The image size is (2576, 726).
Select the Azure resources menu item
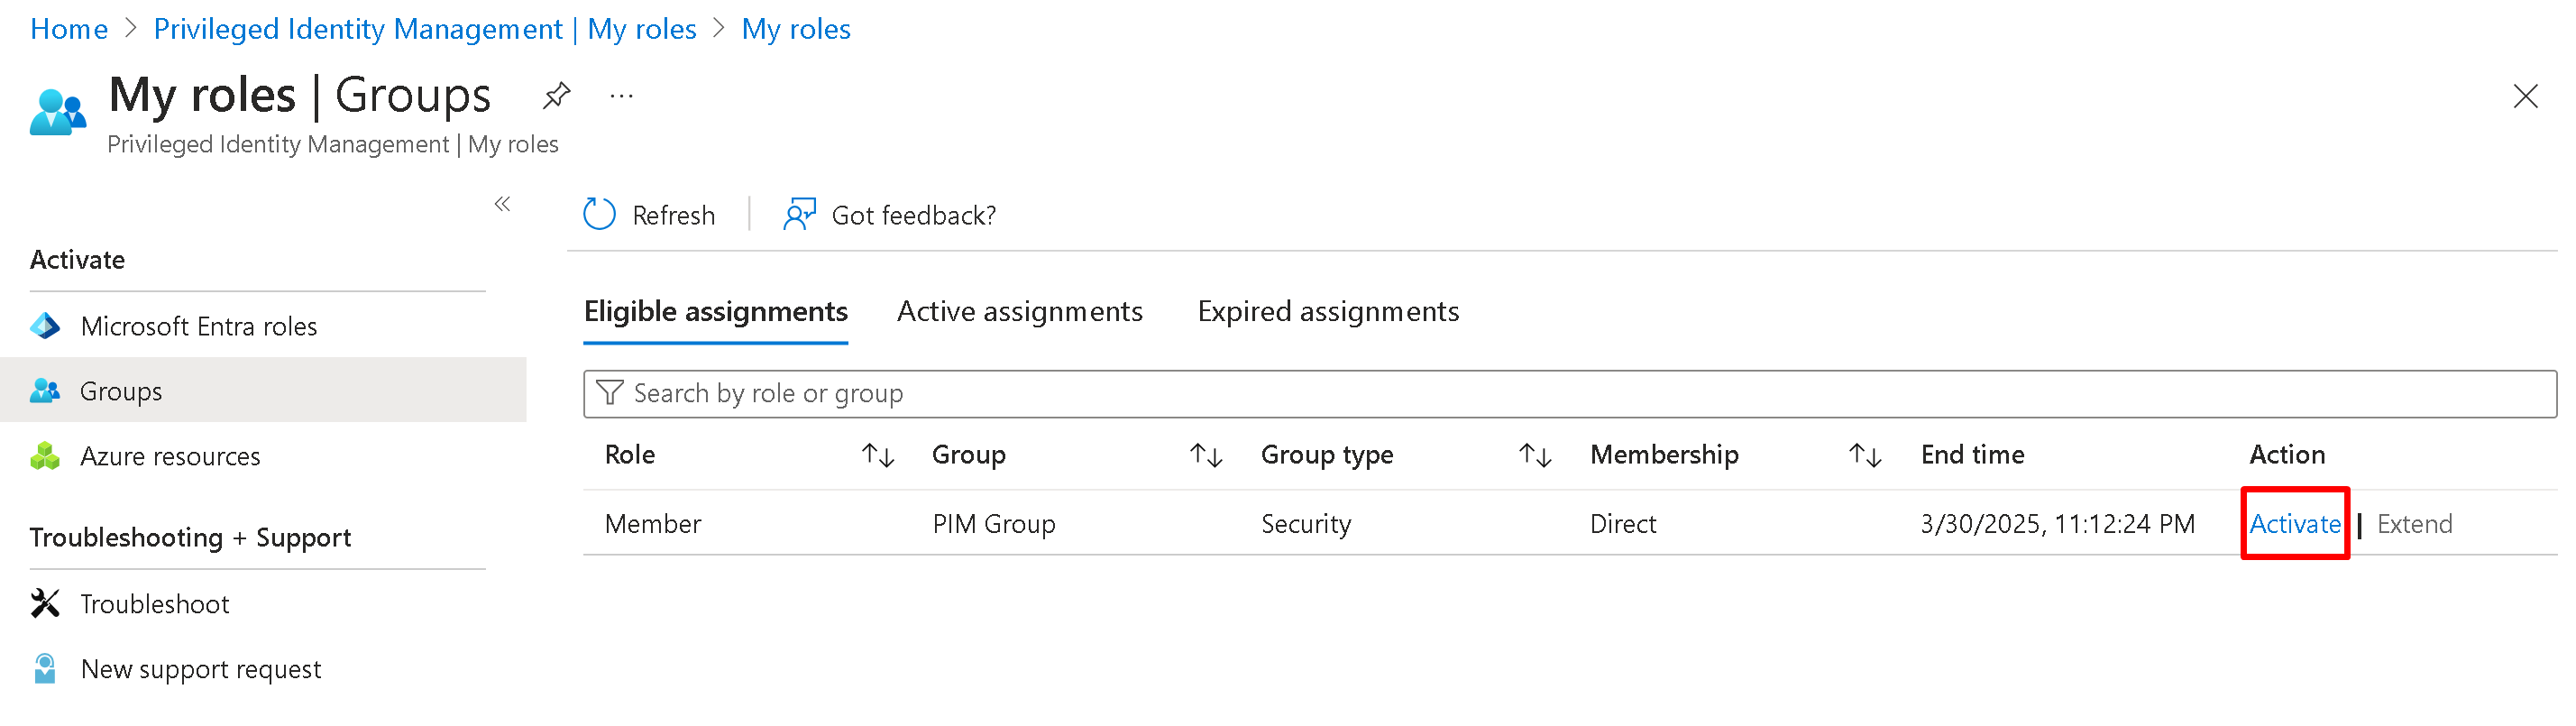point(170,456)
